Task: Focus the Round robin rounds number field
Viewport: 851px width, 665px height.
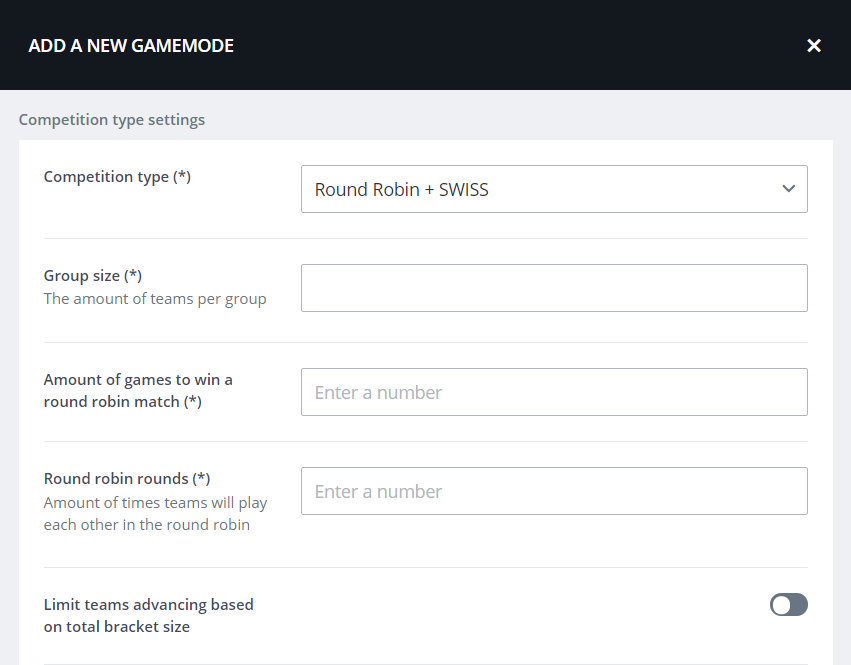Action: coord(553,491)
